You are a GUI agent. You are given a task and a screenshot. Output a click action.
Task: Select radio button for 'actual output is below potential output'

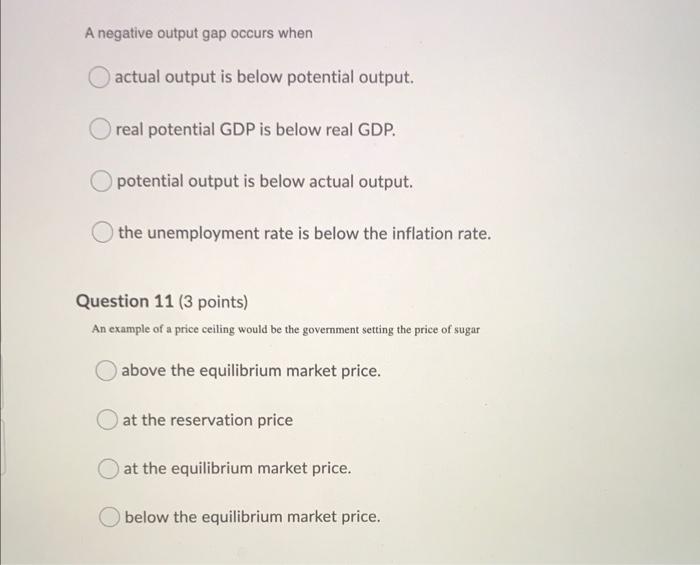pos(100,78)
